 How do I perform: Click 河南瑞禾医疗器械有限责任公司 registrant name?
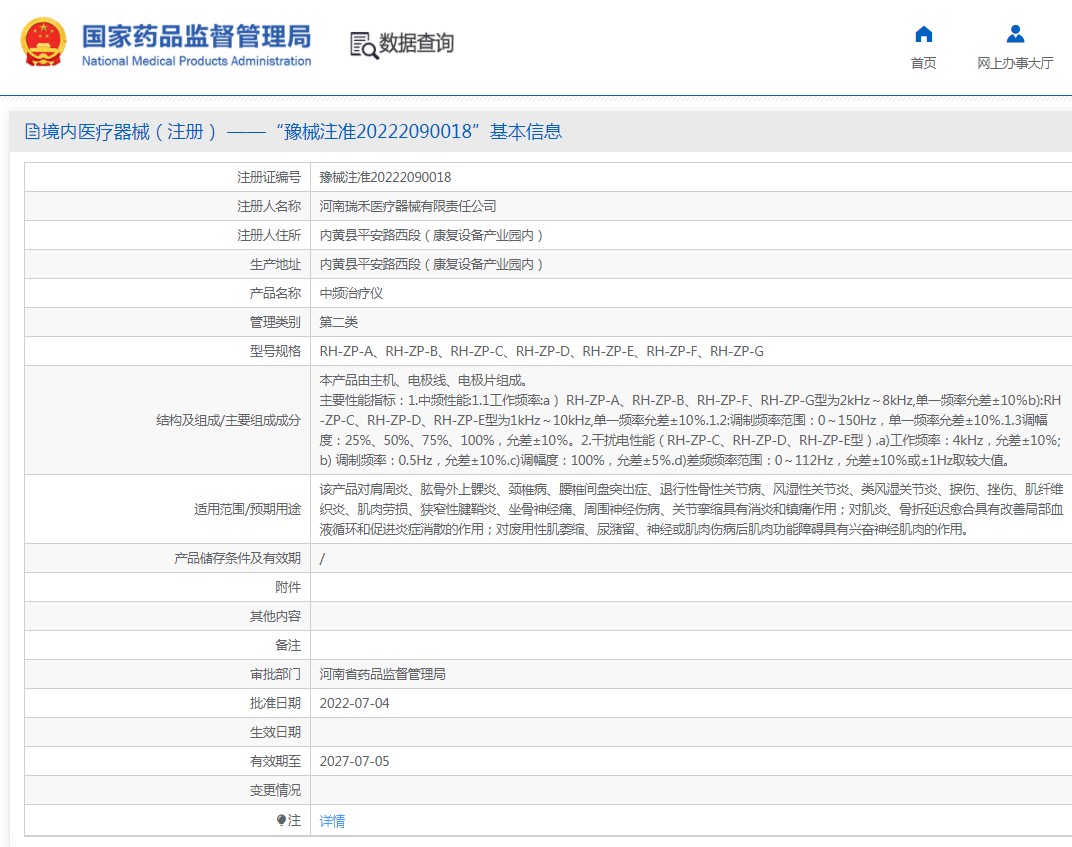click(408, 206)
